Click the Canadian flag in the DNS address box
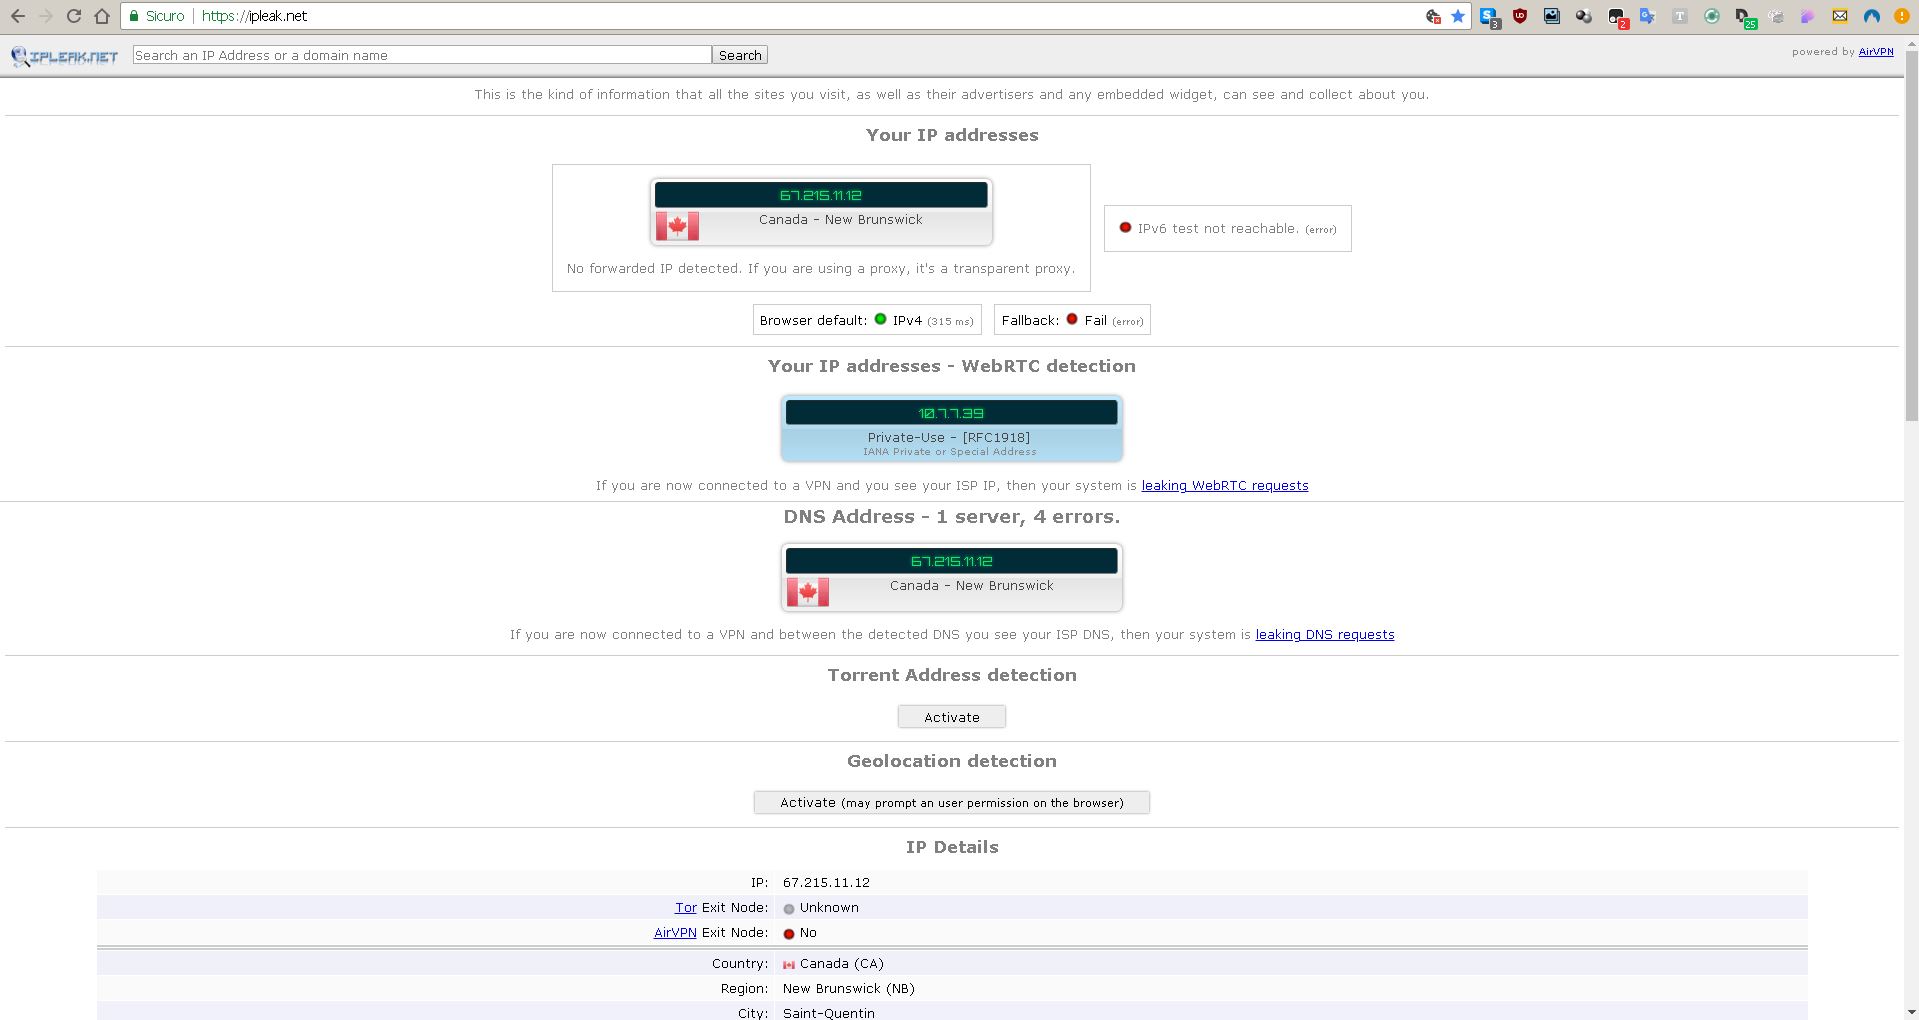 (808, 592)
